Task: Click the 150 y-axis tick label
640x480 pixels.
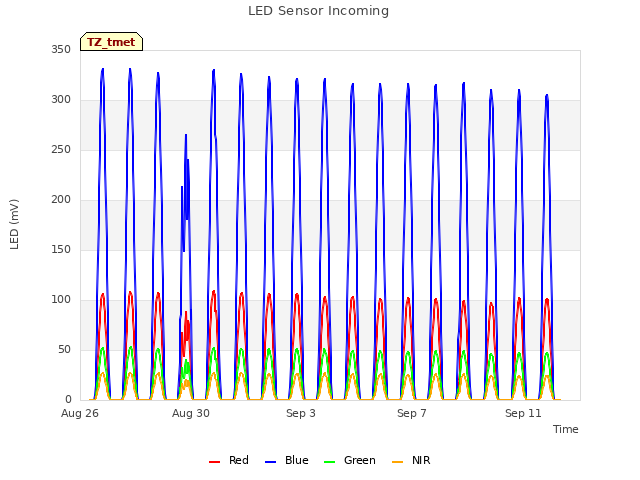Action: (61, 249)
